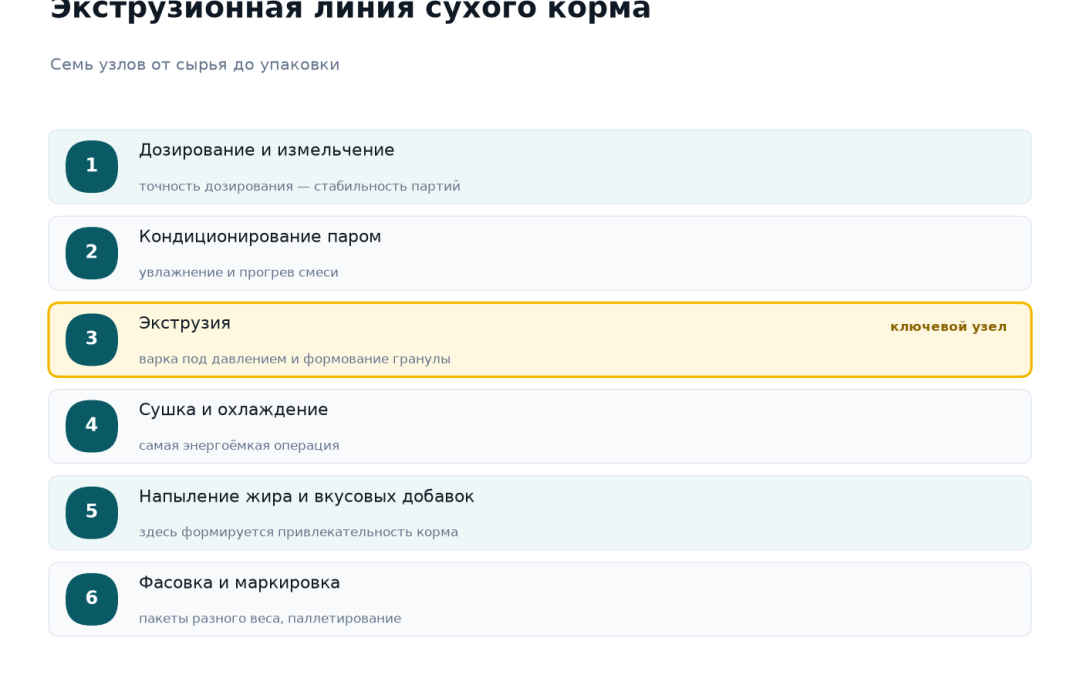Select the 'Кондиционирование паром' title

(x=260, y=237)
